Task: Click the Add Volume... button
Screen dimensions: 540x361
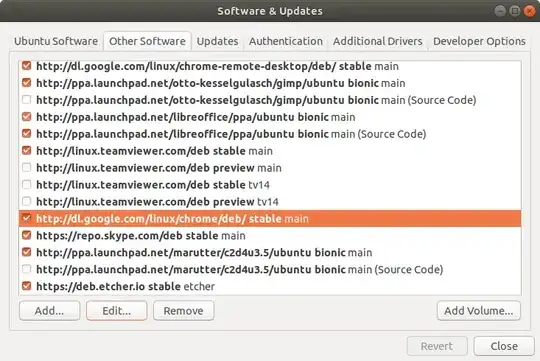Action: tap(479, 311)
